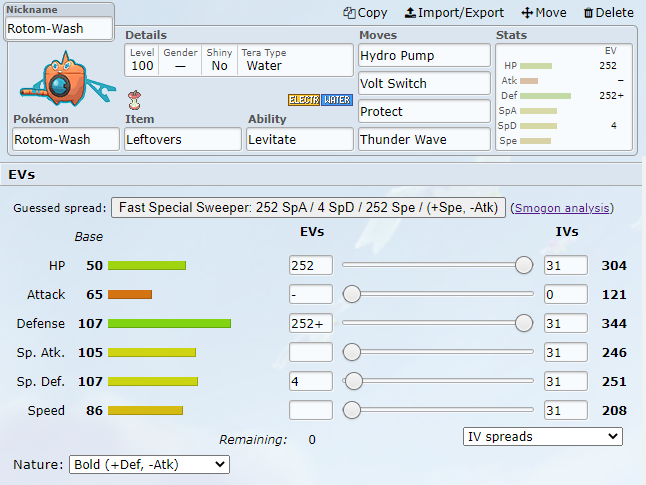The height and width of the screenshot is (485, 646).
Task: Click the Sp. Atk. EV slider handle
Action: [x=352, y=352]
